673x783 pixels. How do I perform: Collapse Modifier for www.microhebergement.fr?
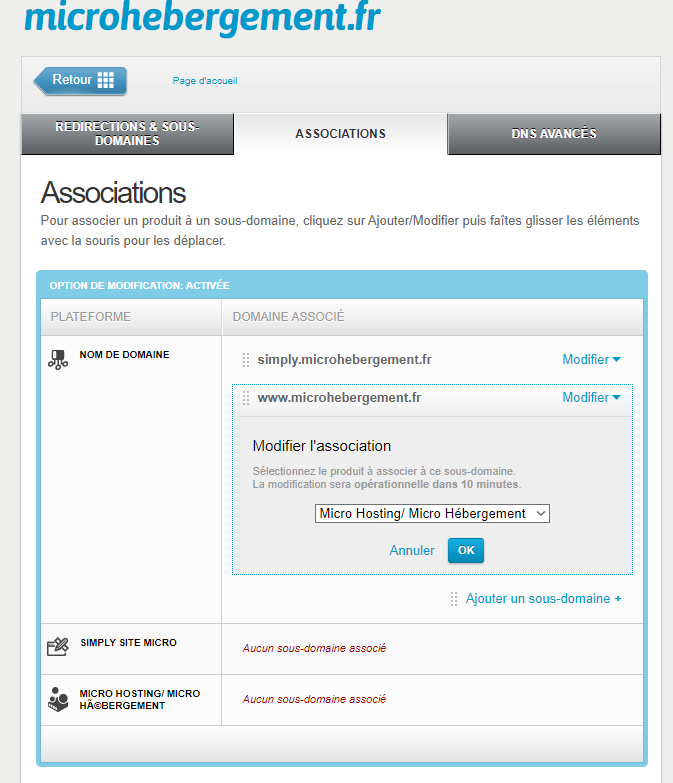(592, 397)
